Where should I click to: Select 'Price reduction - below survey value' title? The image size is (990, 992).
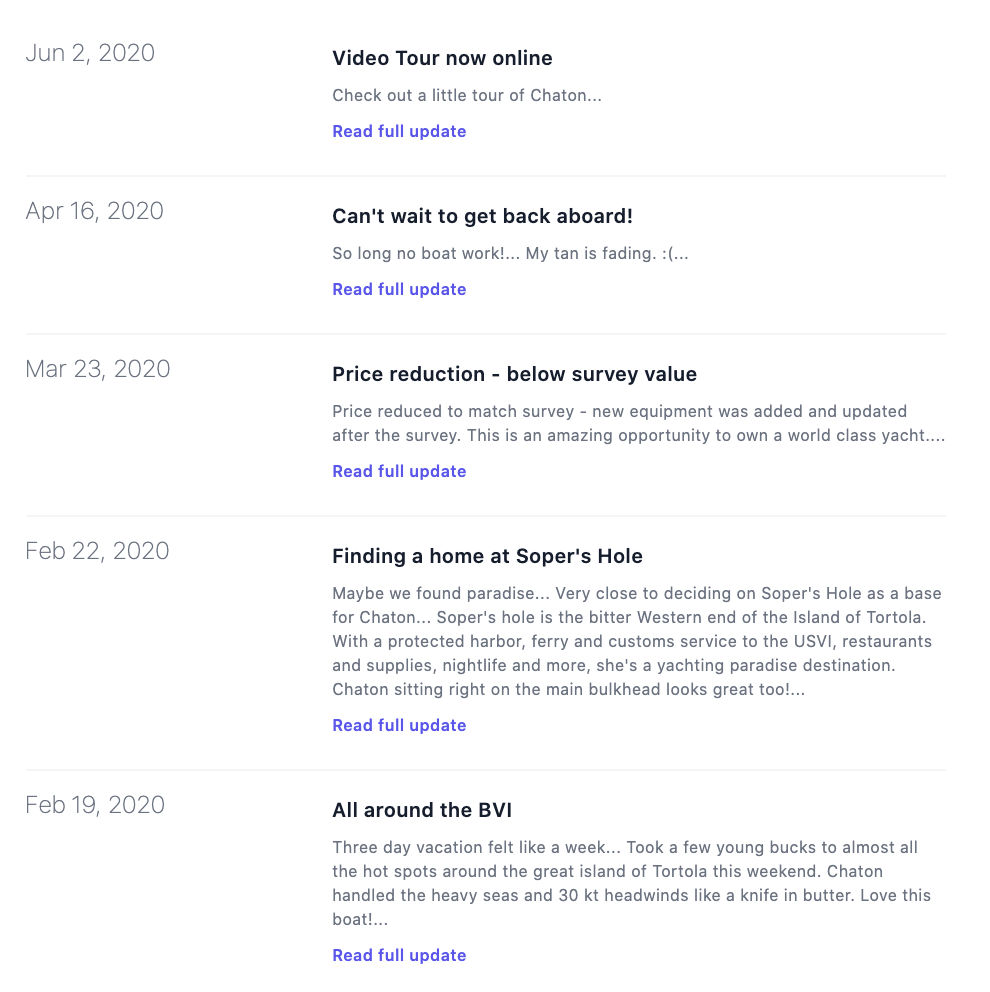tap(514, 375)
